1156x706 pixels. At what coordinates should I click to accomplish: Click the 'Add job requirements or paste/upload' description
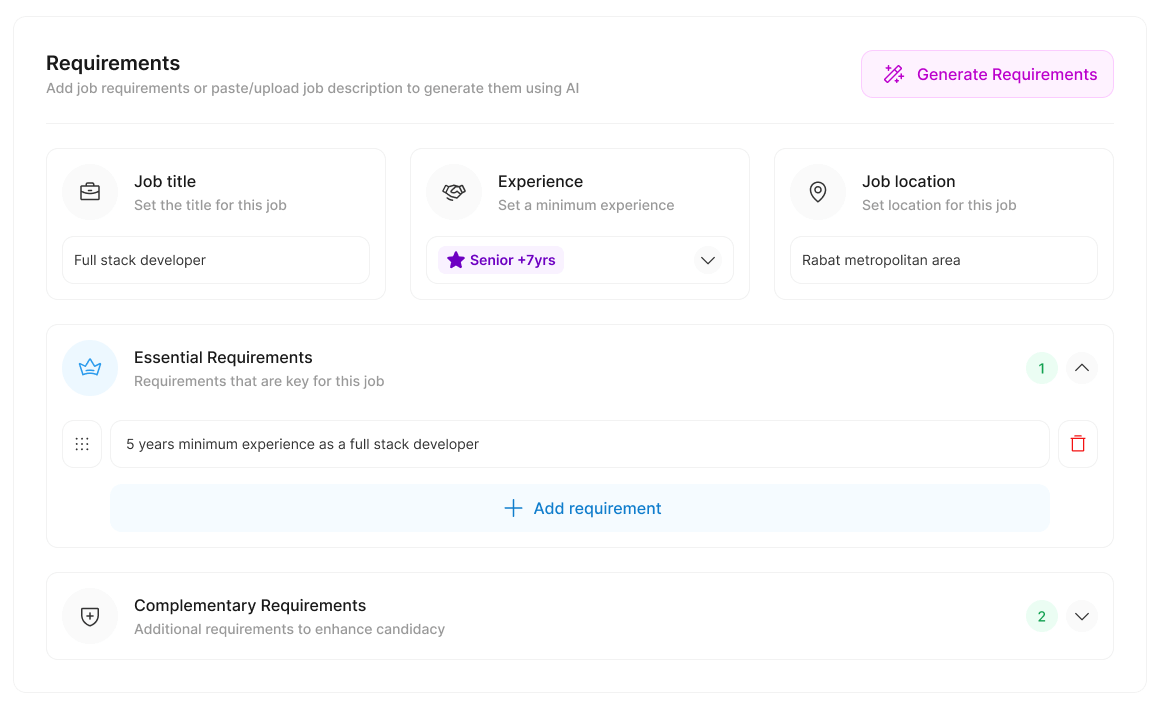[x=313, y=88]
